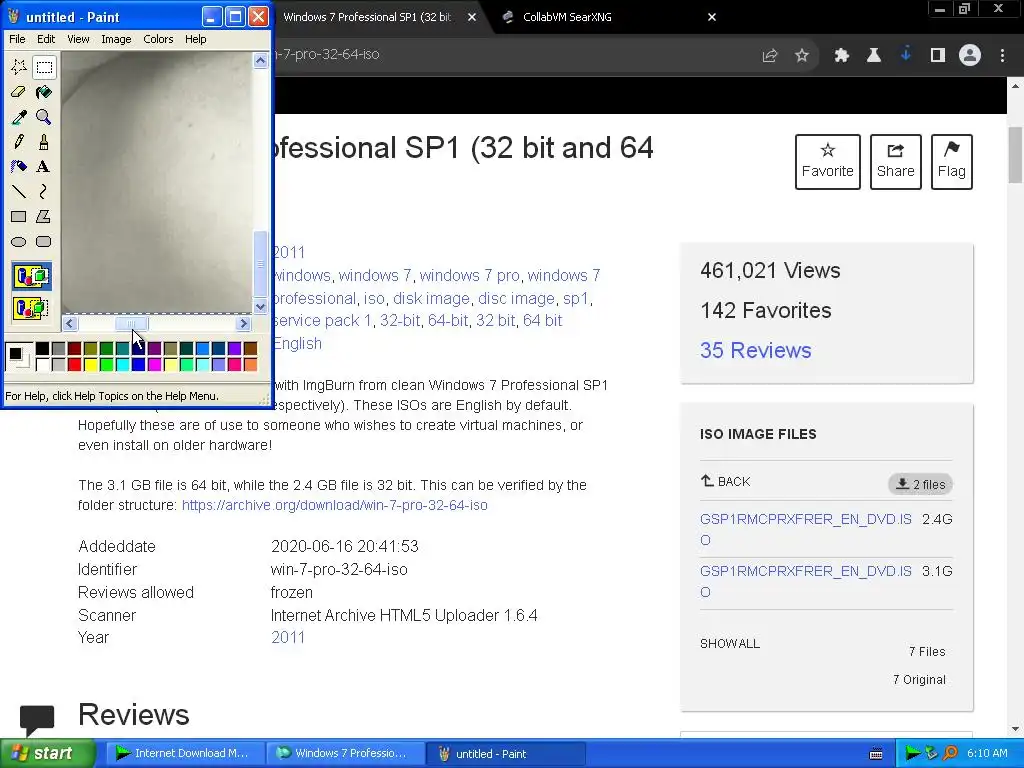This screenshot has height=768, width=1024.
Task: Pick the magenta swatch in Paint palette
Action: point(154,364)
